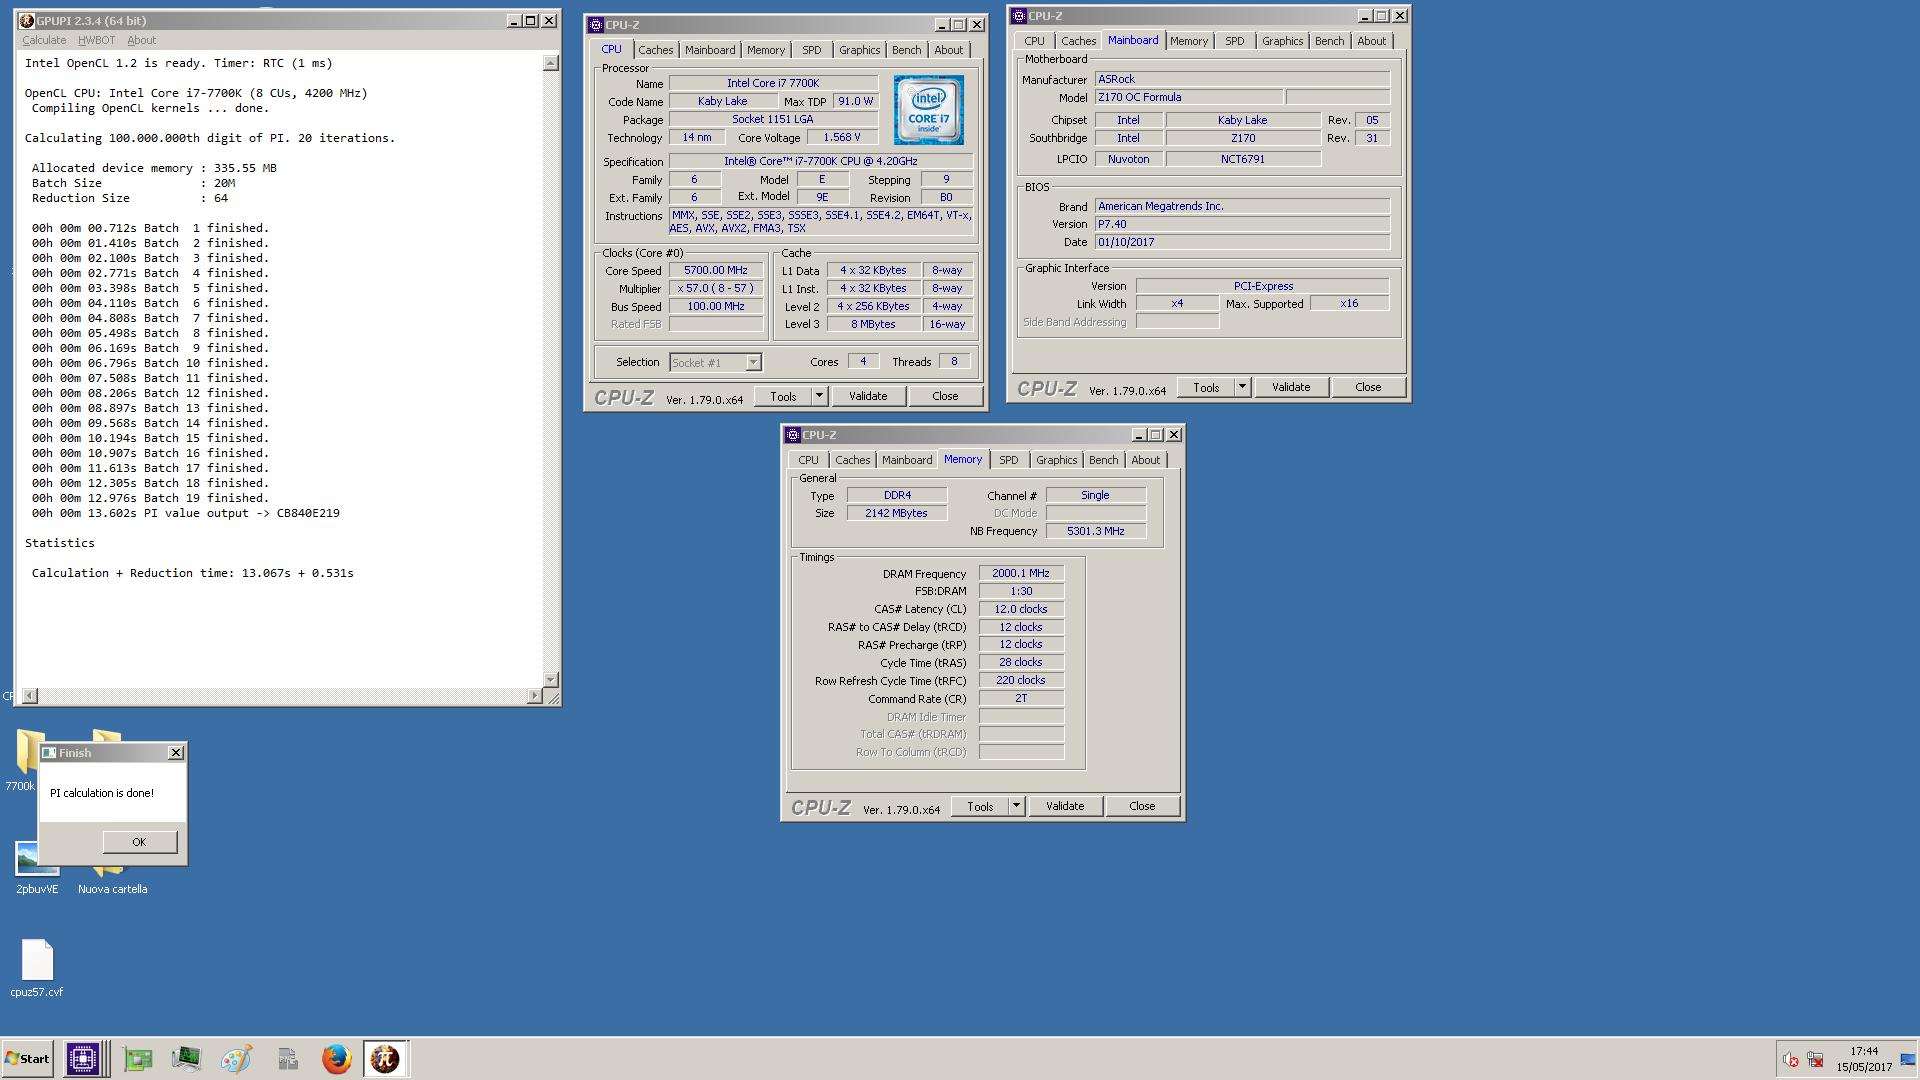Click the GPUPI scroll up arrow
Image resolution: width=1920 pixels, height=1080 pixels.
(x=550, y=63)
